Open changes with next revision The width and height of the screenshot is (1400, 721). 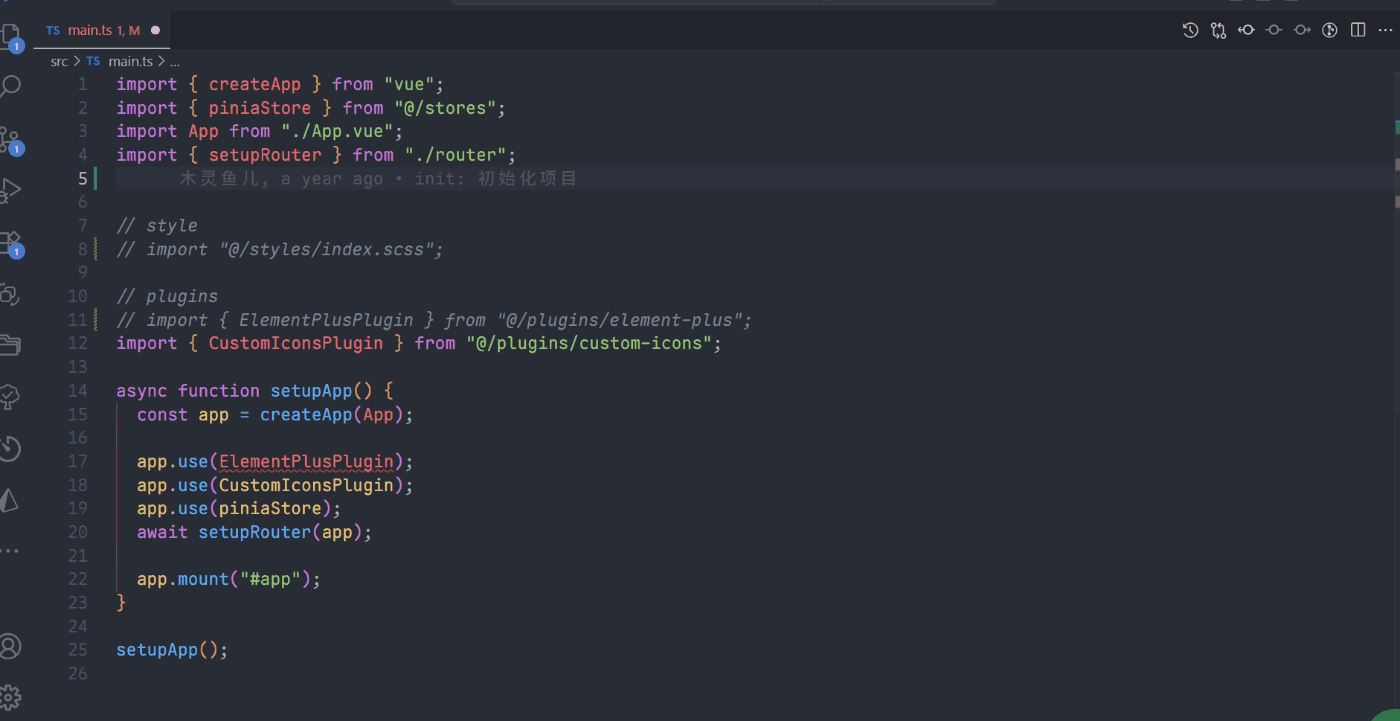point(1302,30)
